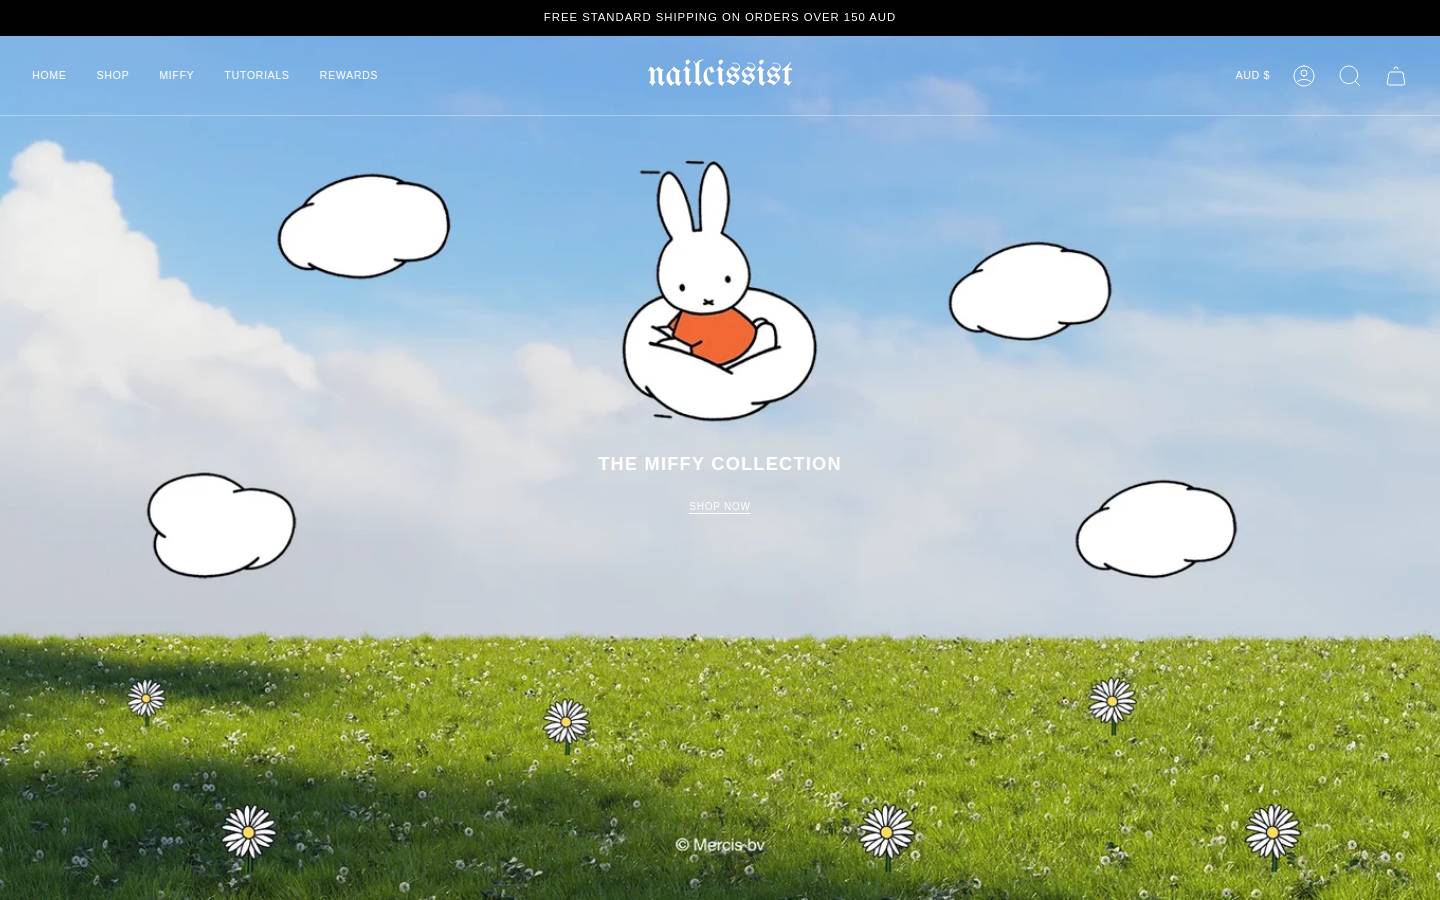This screenshot has width=1440, height=900.
Task: Click the SHOP NOW link
Action: [720, 507]
